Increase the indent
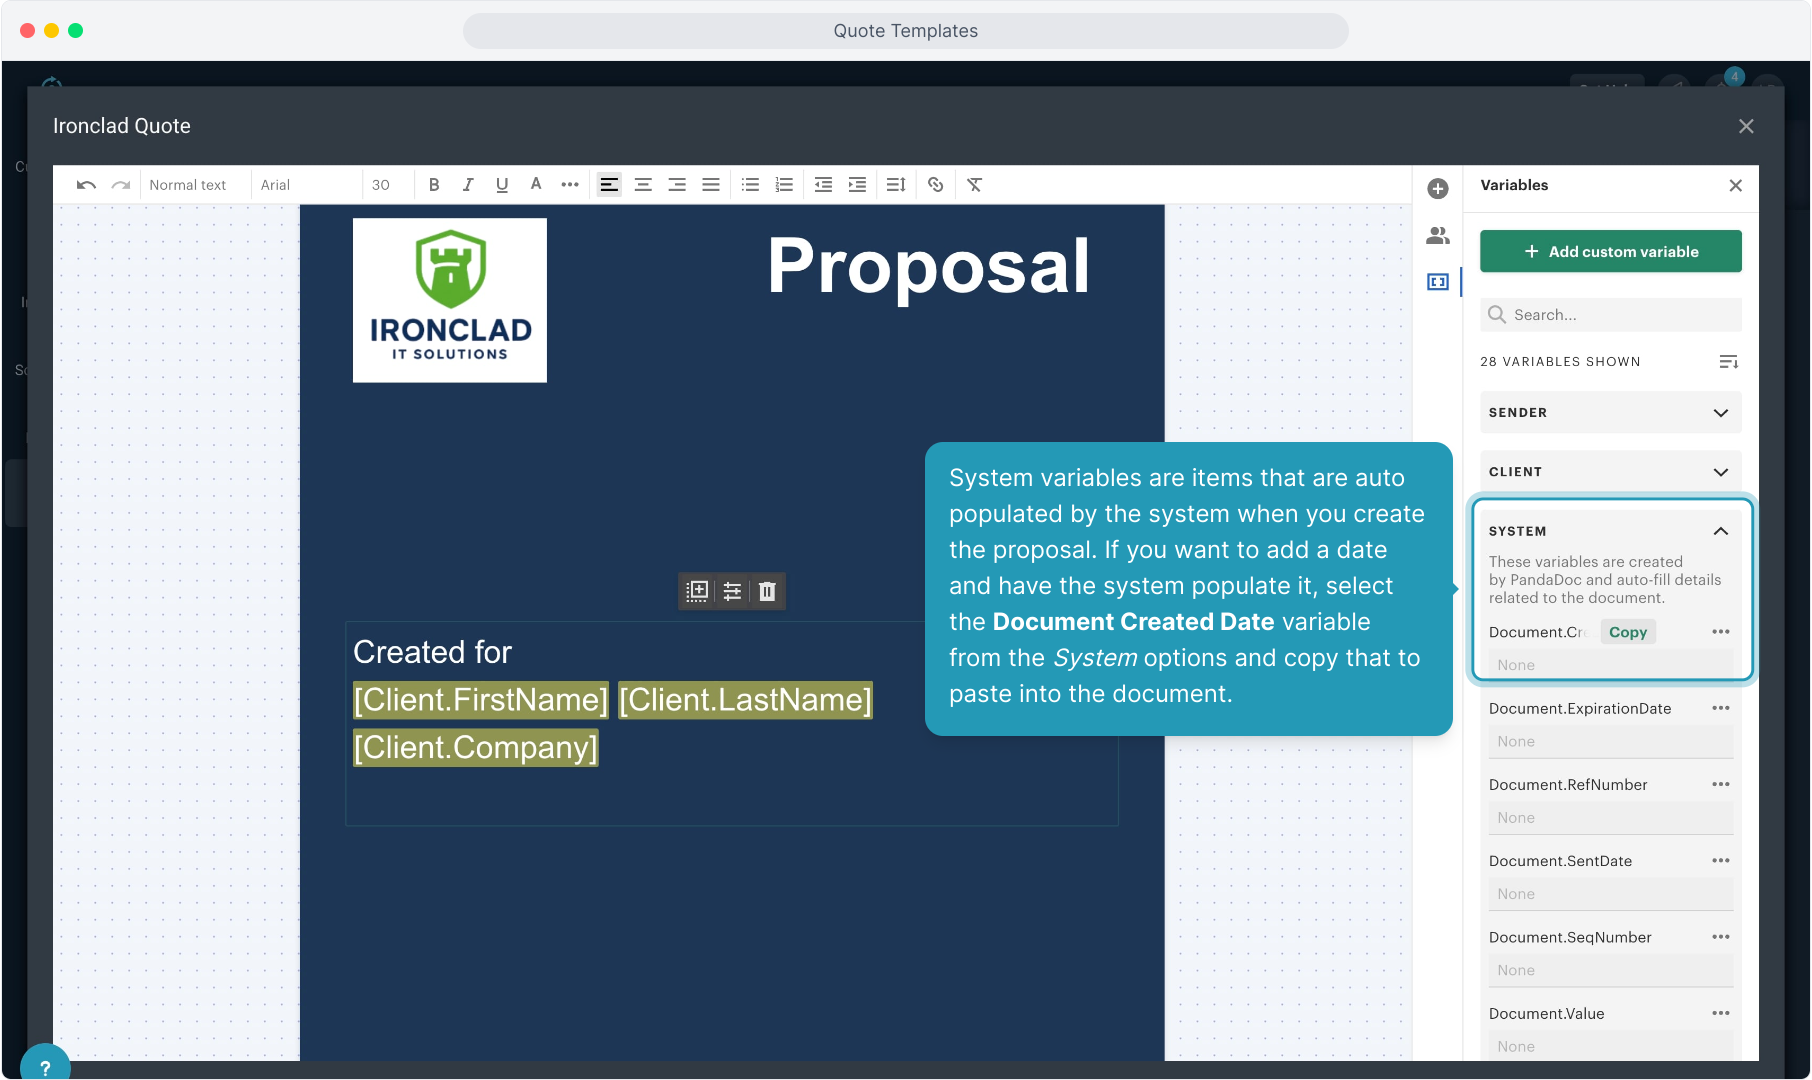The width and height of the screenshot is (1812, 1080). coord(857,185)
